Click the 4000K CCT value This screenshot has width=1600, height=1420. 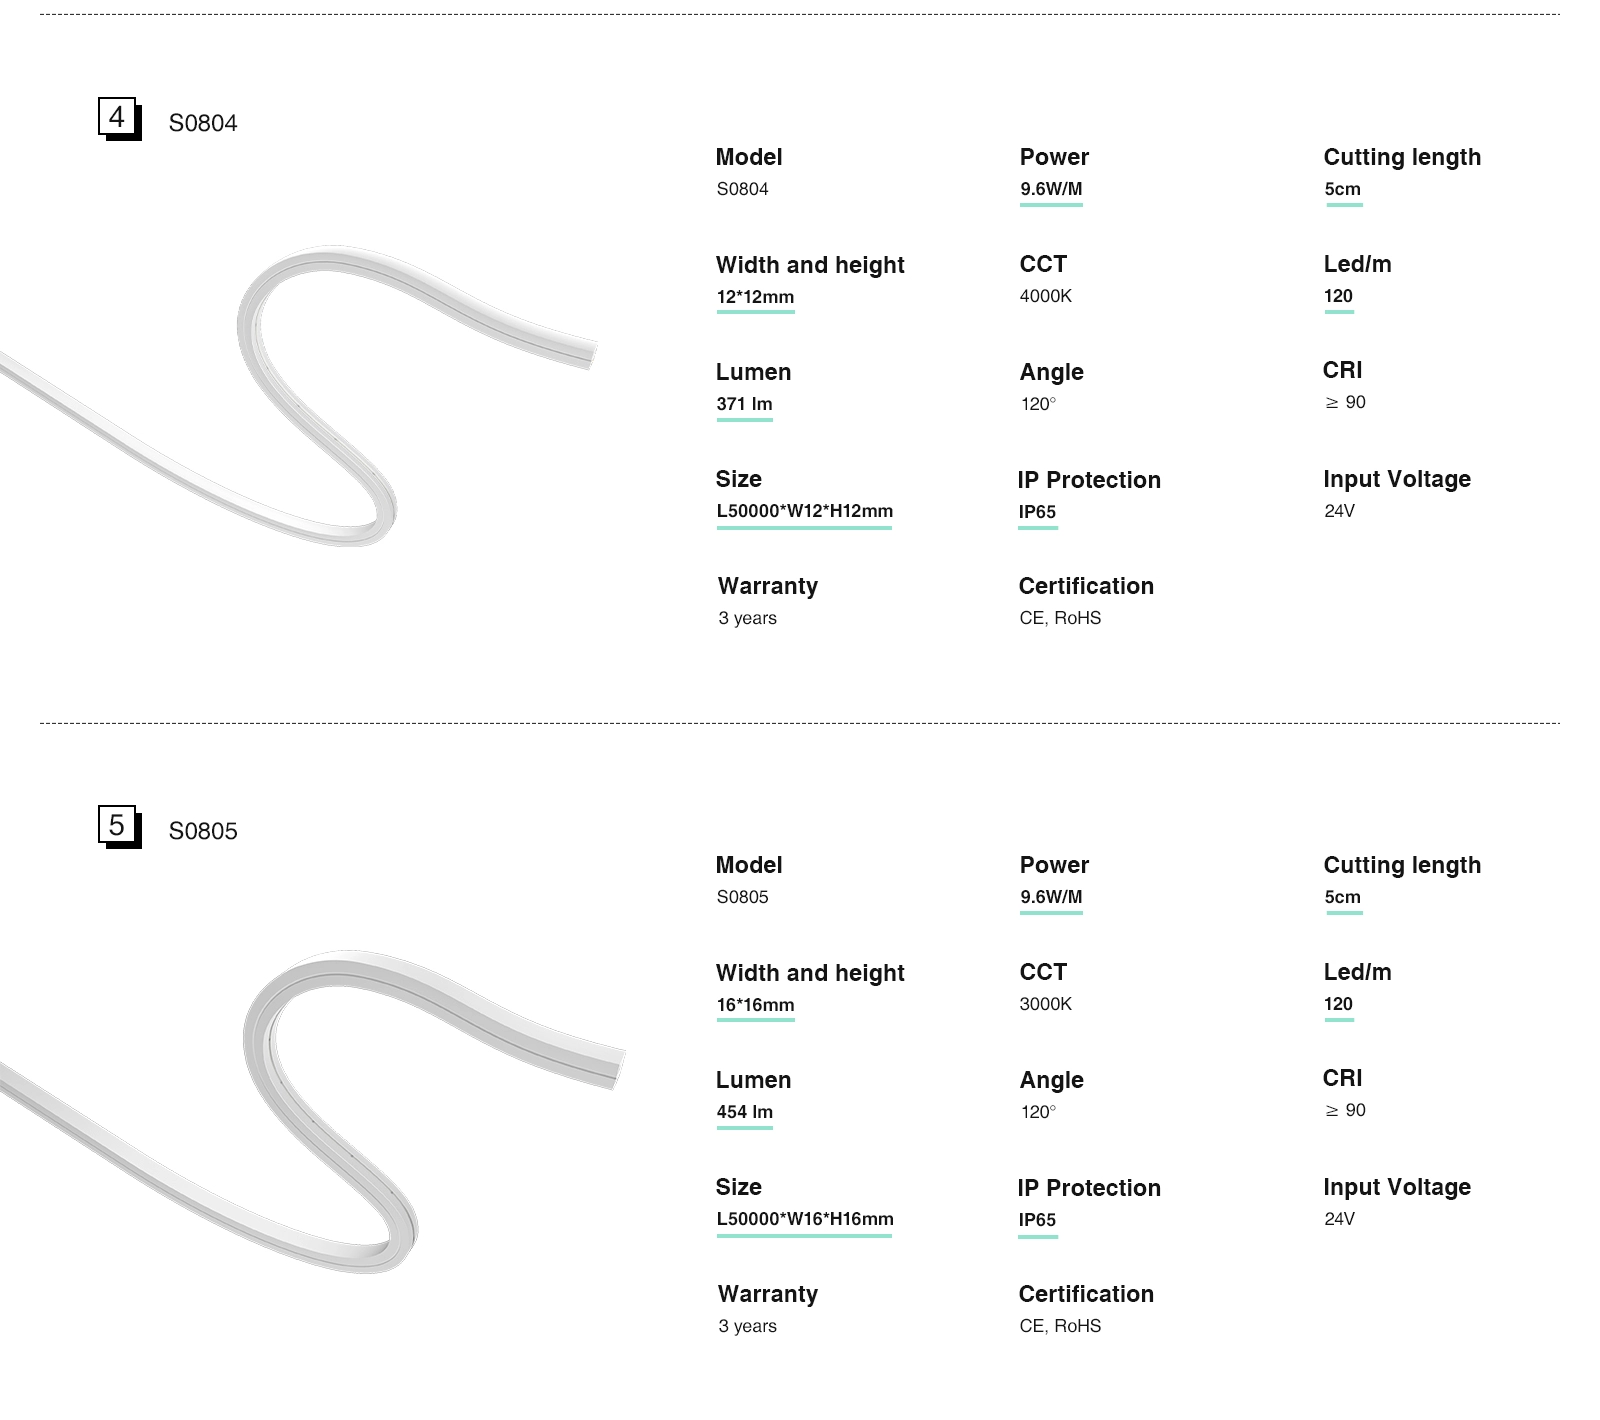pos(1045,296)
